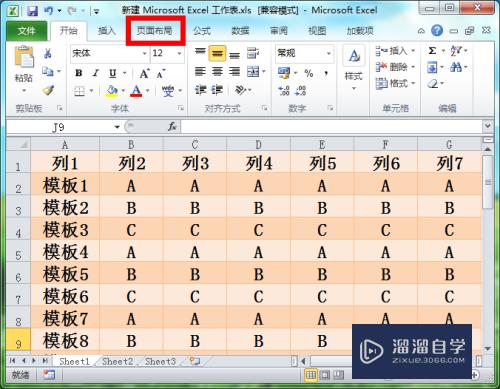This screenshot has width=500, height=389.
Task: Open the phonetic guide (wén) icon
Action: click(168, 91)
